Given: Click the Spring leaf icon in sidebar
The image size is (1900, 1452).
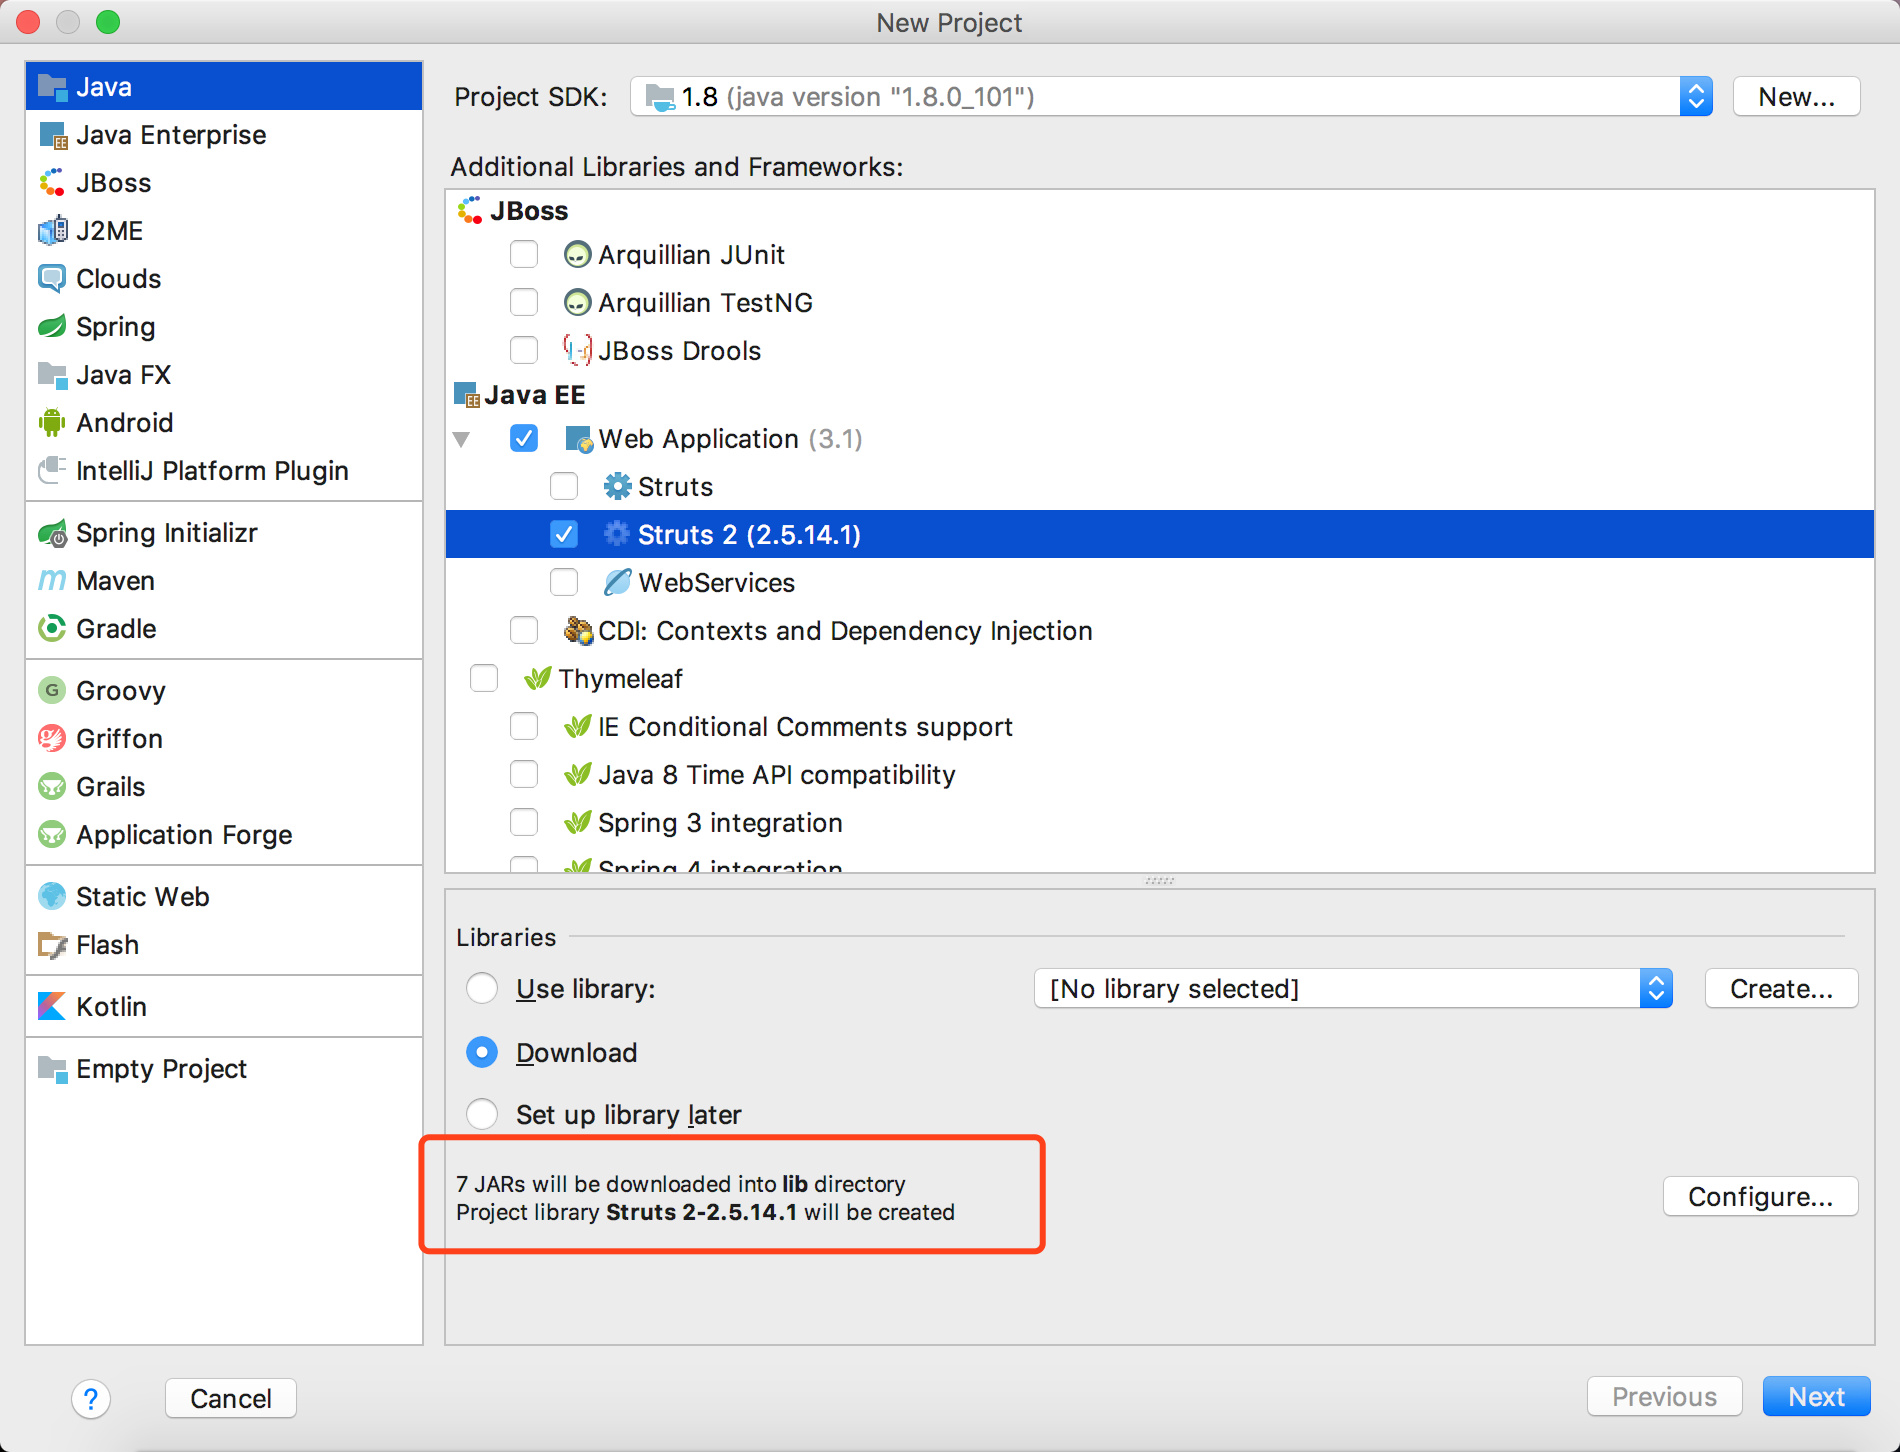Looking at the screenshot, I should pos(52,327).
